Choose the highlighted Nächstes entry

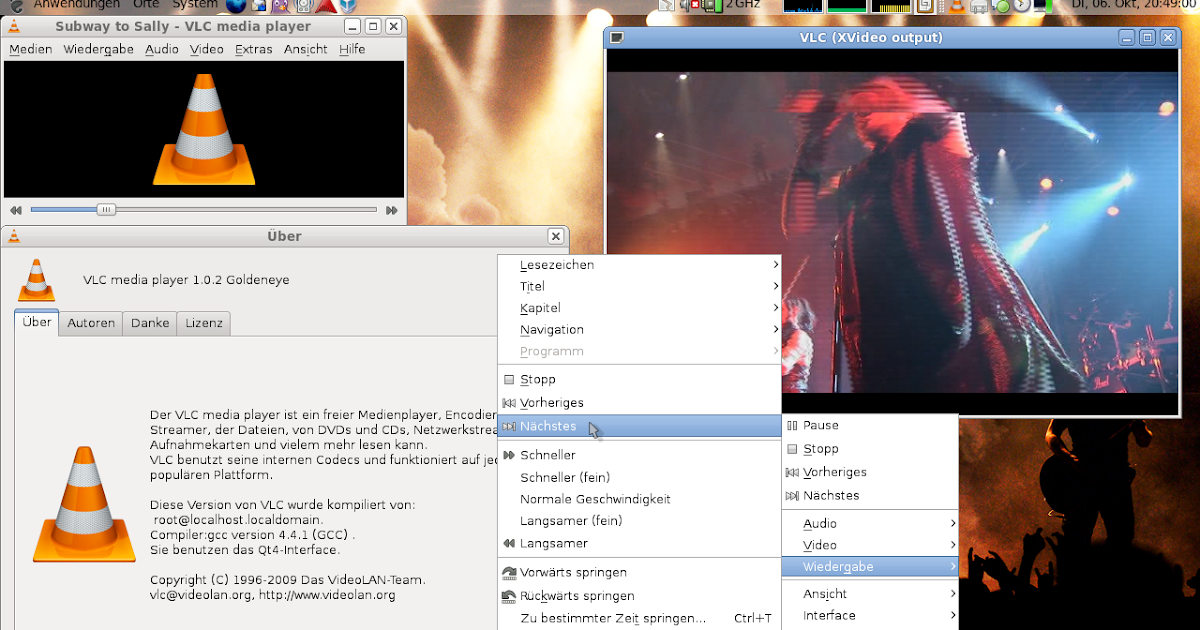pyautogui.click(x=640, y=426)
